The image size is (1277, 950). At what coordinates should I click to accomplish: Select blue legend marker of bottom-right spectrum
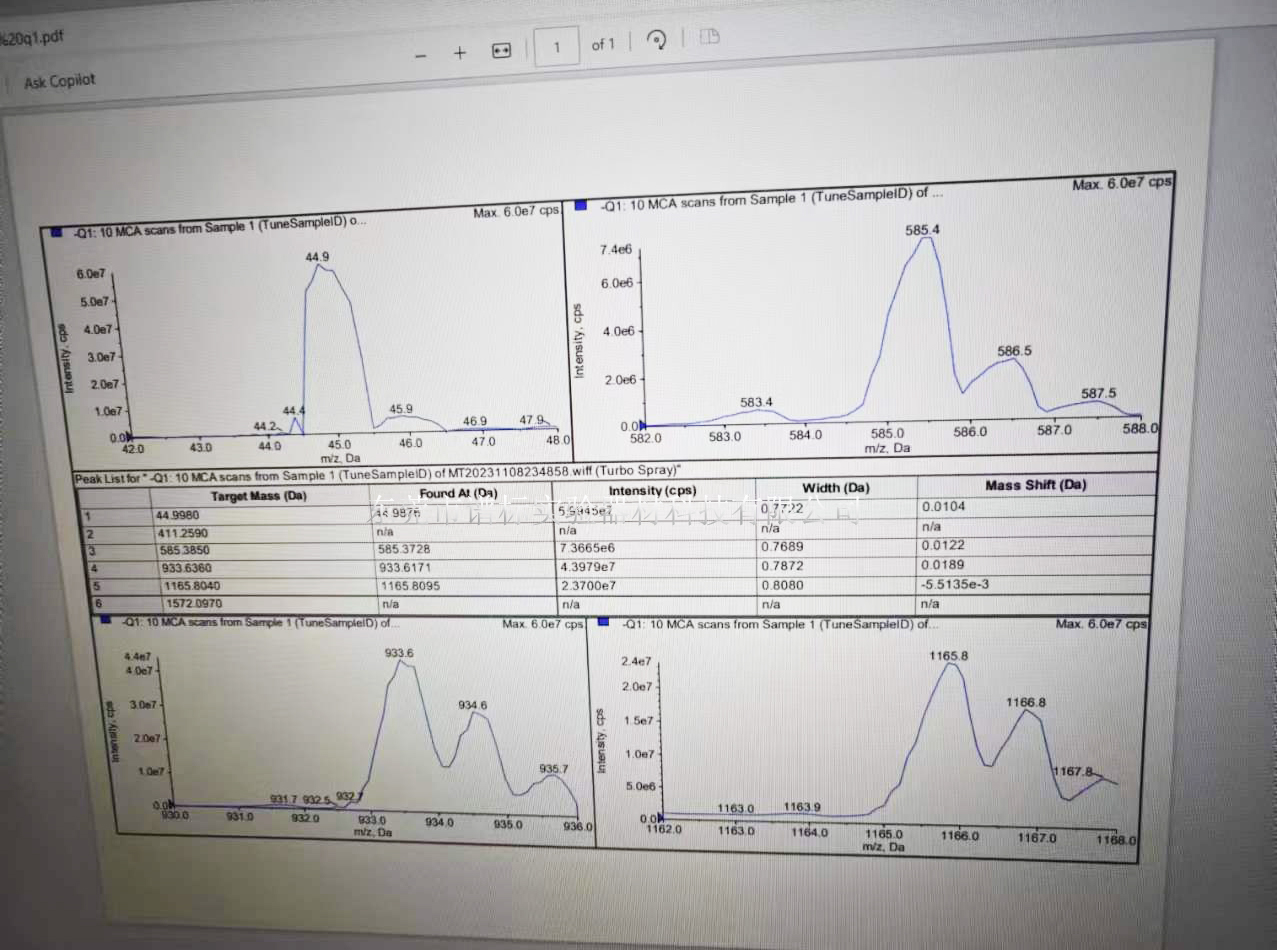tap(605, 622)
